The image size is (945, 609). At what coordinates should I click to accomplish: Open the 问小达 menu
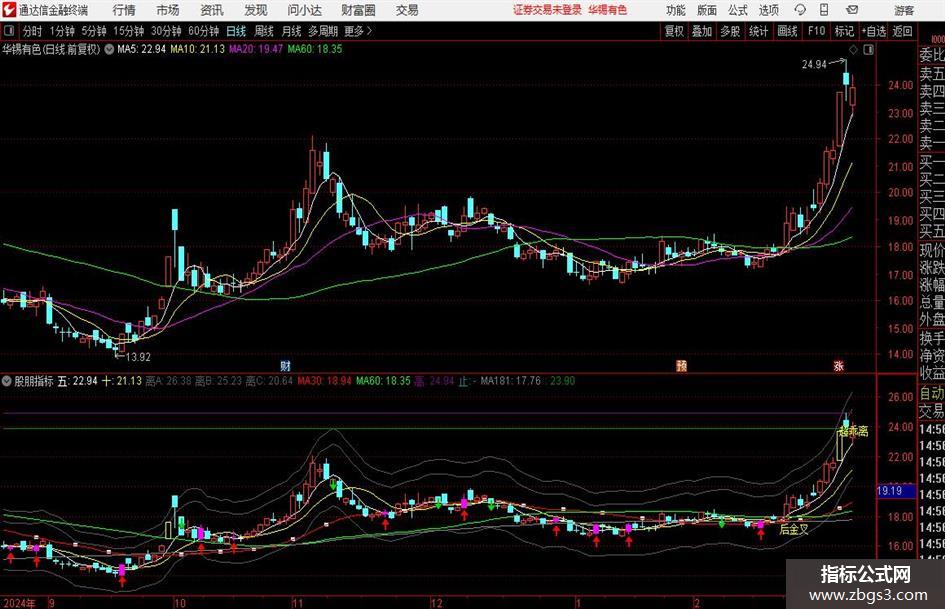click(x=304, y=10)
